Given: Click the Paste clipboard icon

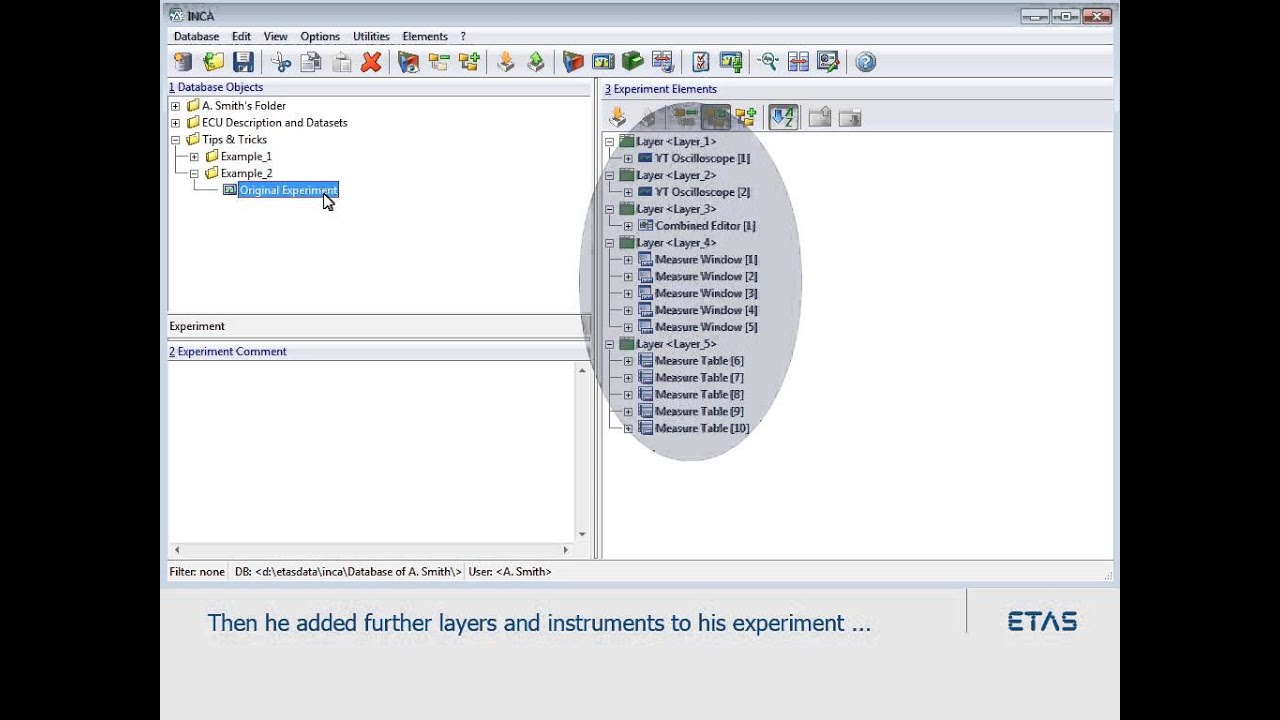Looking at the screenshot, I should (x=341, y=62).
